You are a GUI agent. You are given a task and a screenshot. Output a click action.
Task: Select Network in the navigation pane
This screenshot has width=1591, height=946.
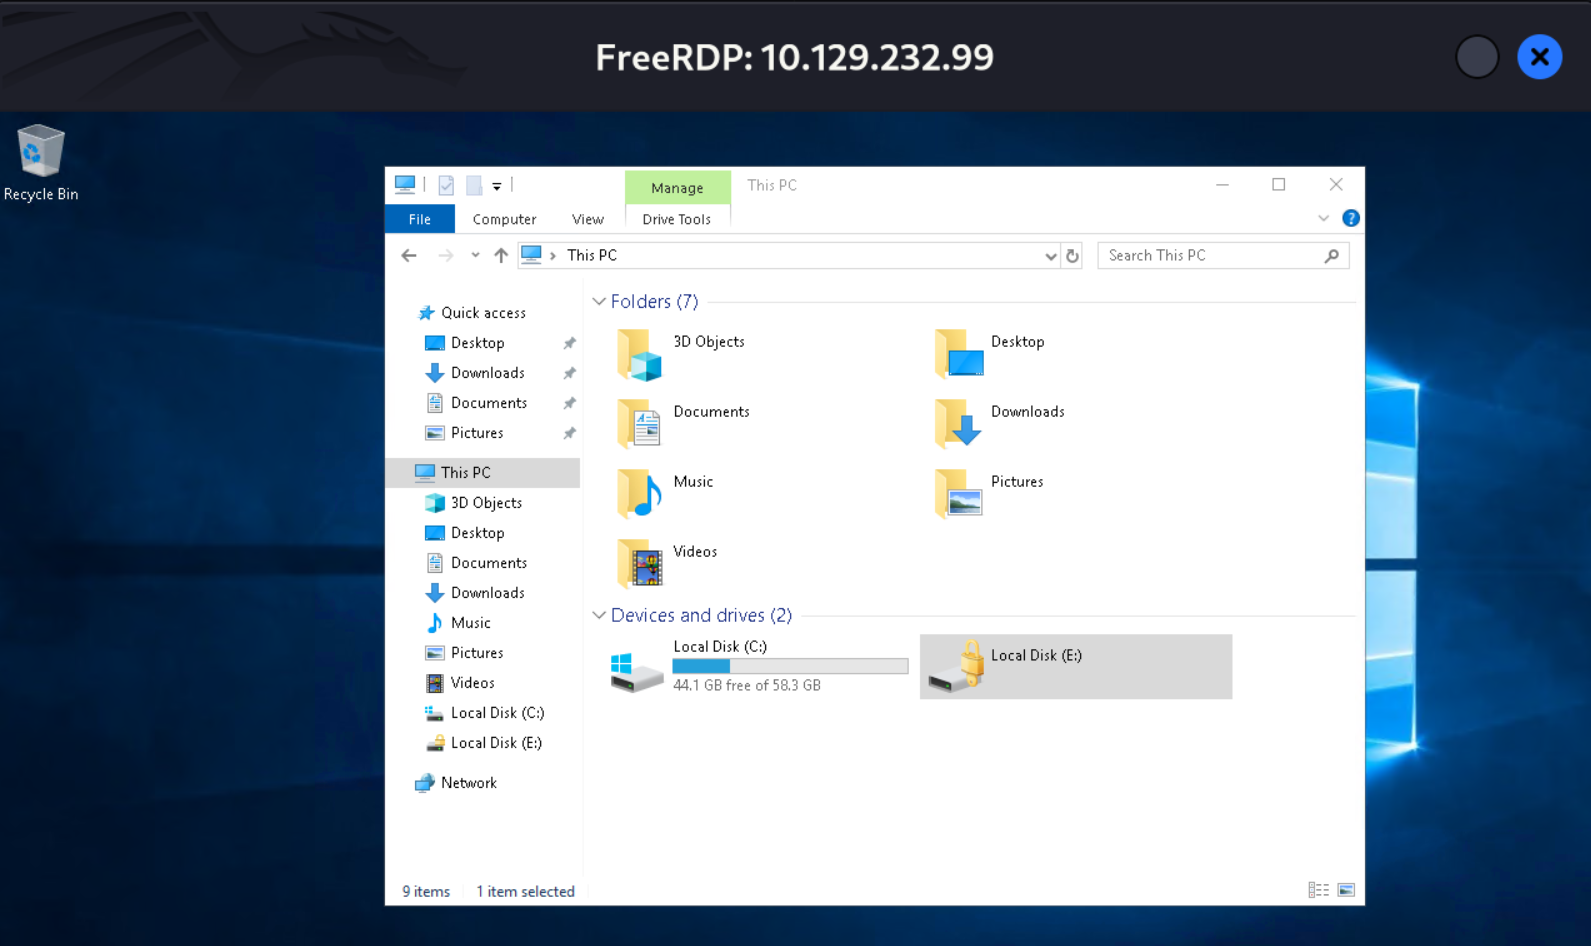[x=468, y=783]
